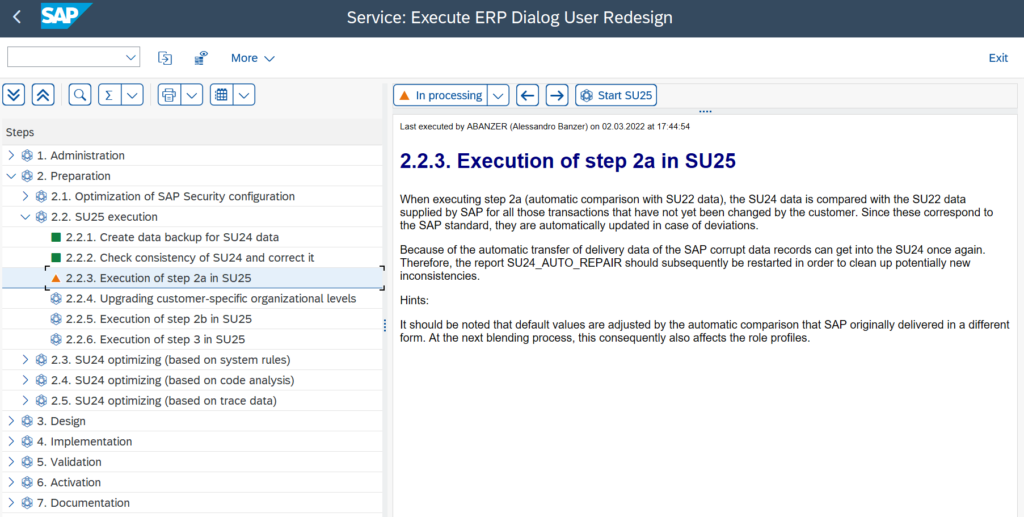
Task: Open the print options dropdown arrow
Action: (191, 95)
